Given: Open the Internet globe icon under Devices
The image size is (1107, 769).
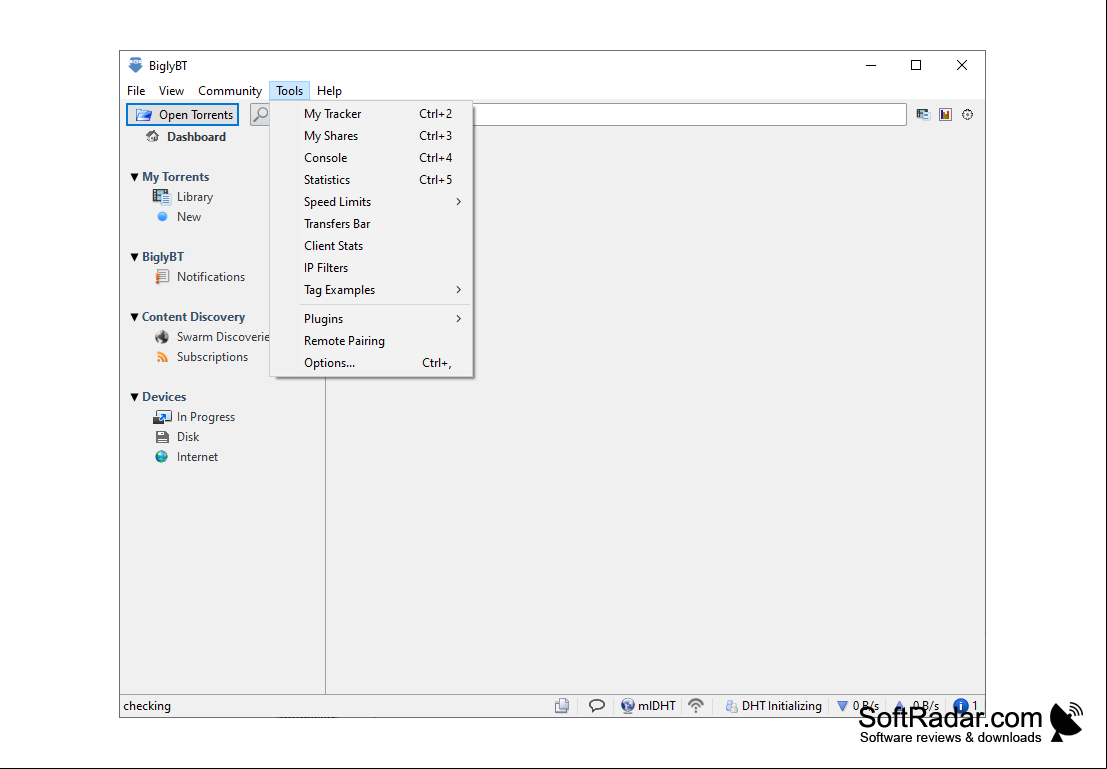Looking at the screenshot, I should (x=162, y=457).
